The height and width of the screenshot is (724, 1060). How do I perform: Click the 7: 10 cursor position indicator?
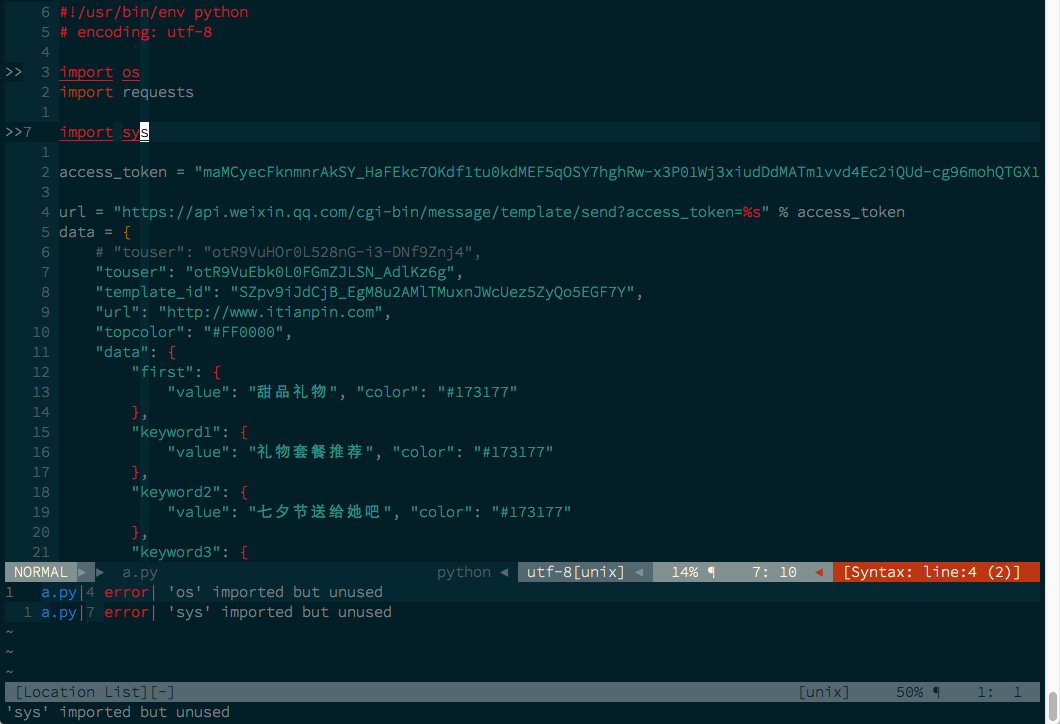[x=774, y=572]
